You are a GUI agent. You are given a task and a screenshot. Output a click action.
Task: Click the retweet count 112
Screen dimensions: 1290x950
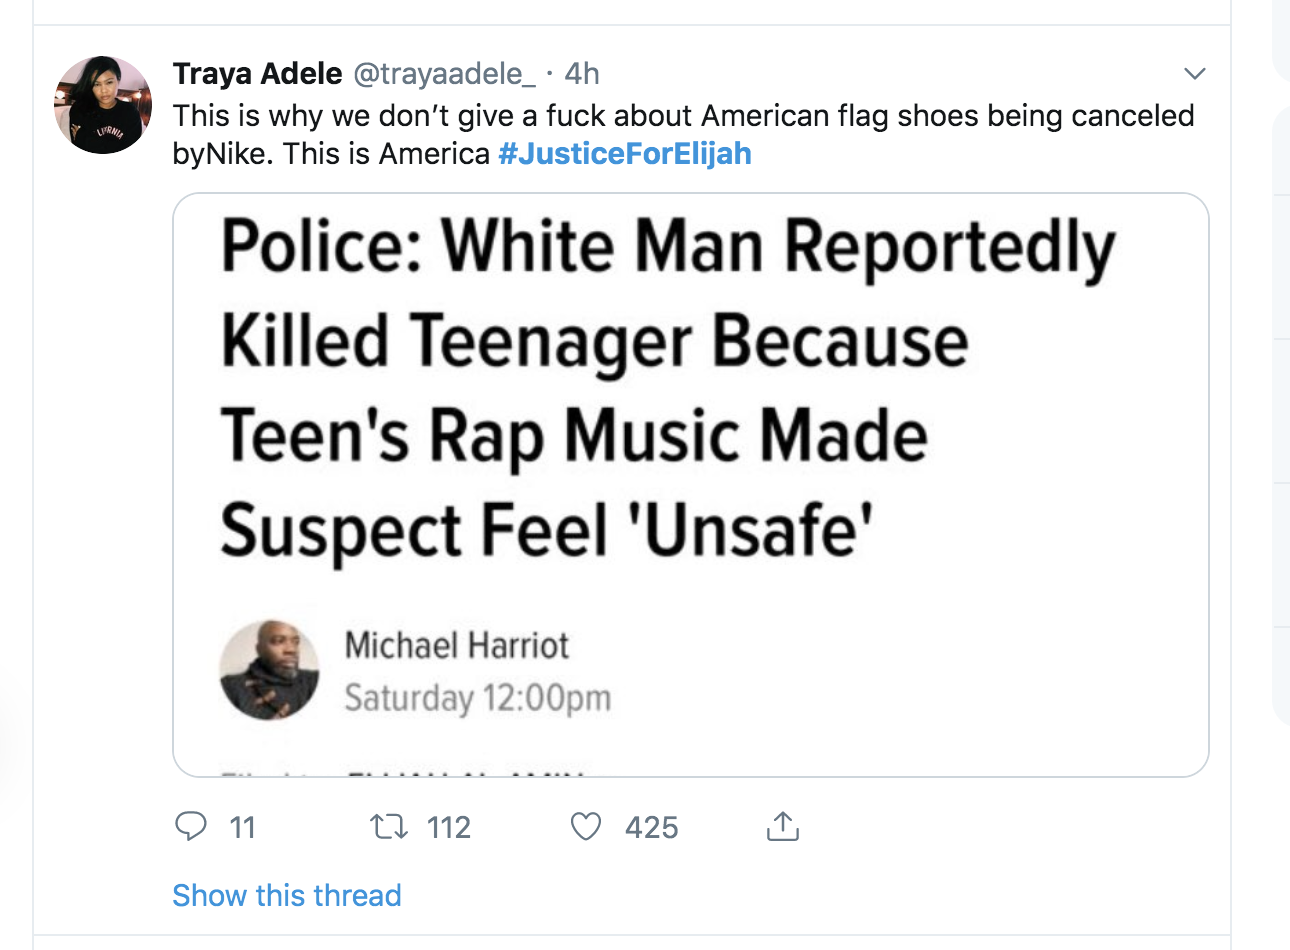[x=449, y=828]
